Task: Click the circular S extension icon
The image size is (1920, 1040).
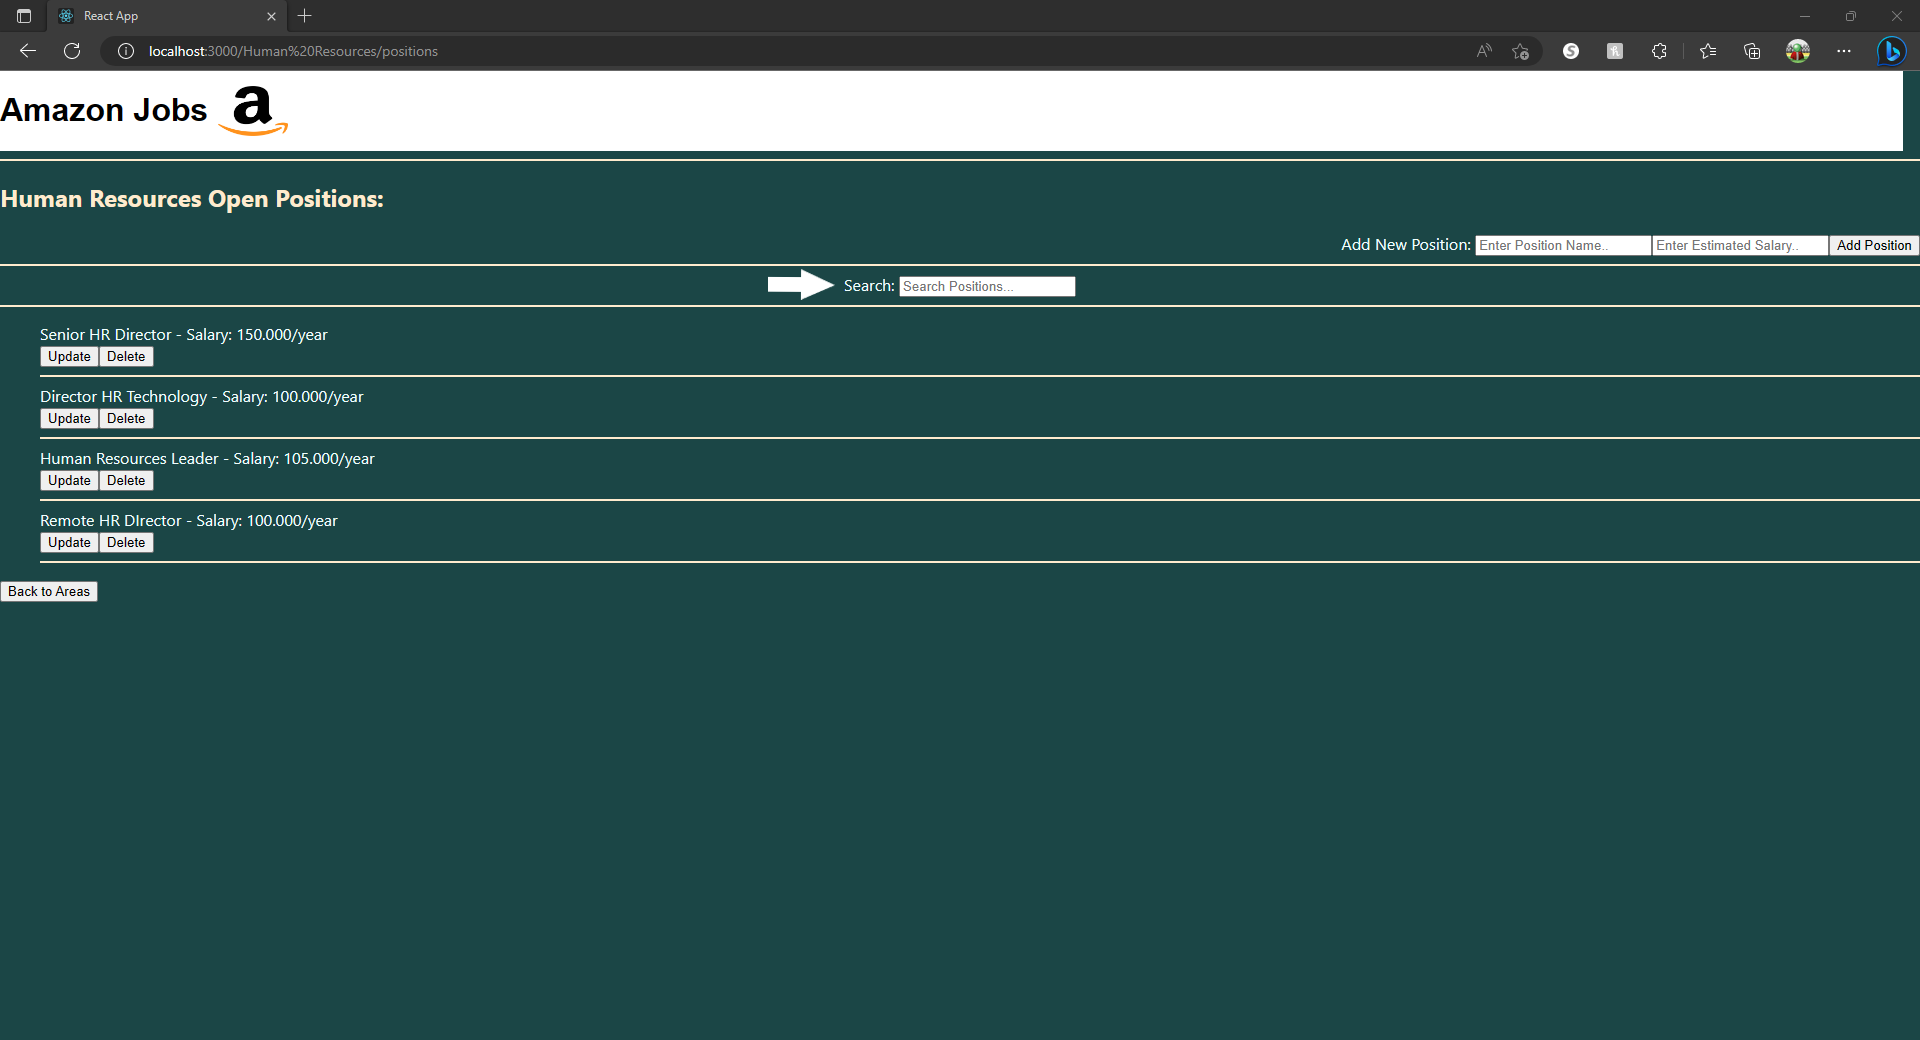Action: pyautogui.click(x=1571, y=51)
